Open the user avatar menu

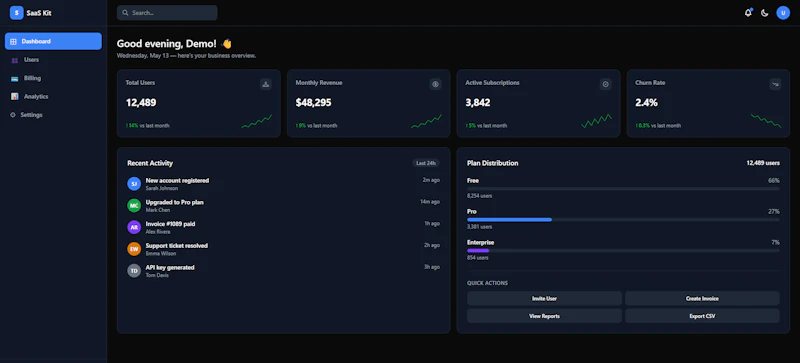click(x=783, y=13)
